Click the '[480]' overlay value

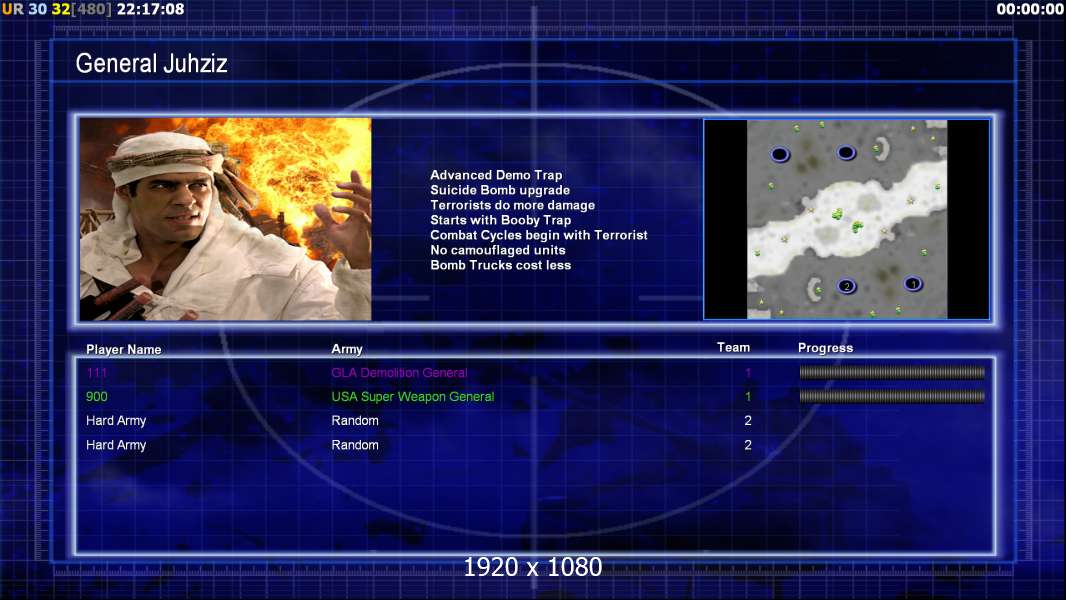[91, 9]
